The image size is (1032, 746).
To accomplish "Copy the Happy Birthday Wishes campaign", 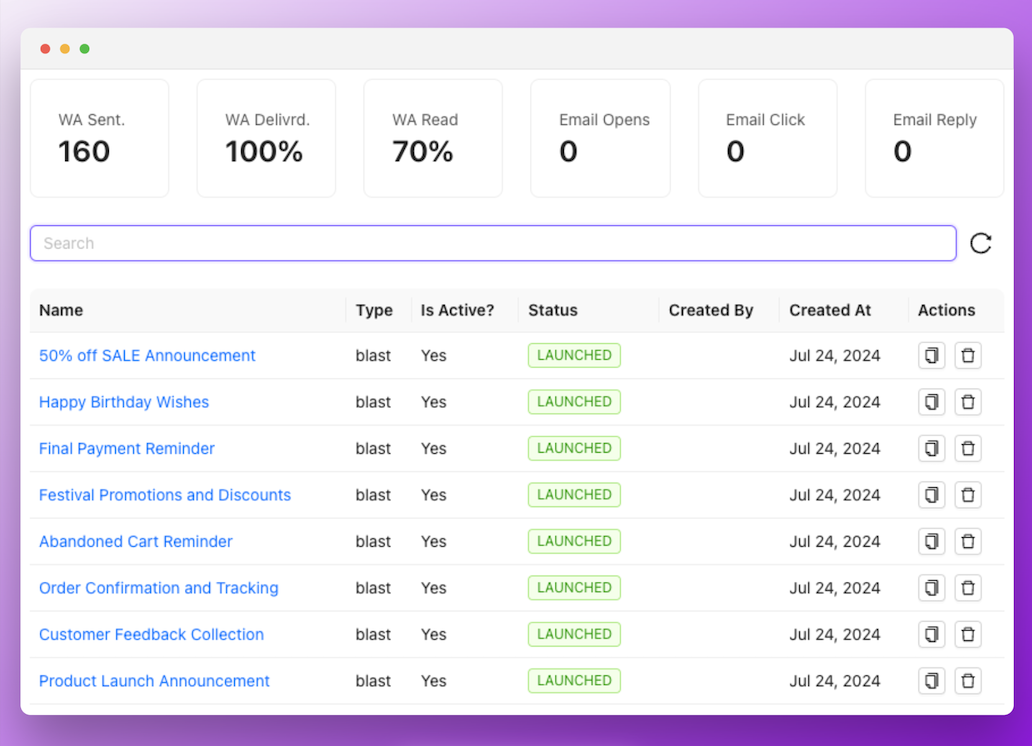I will pos(932,402).
